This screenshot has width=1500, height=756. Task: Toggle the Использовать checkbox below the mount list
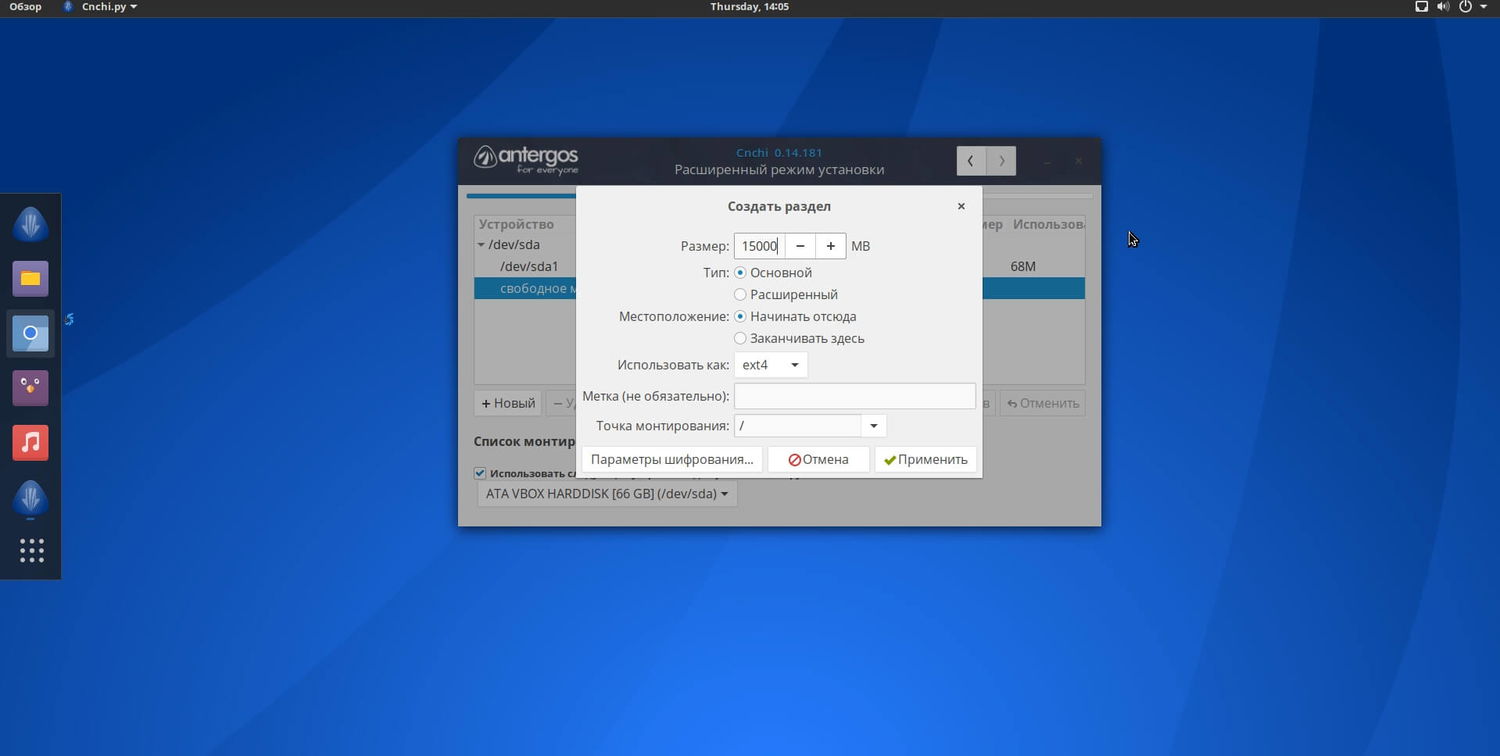[480, 473]
